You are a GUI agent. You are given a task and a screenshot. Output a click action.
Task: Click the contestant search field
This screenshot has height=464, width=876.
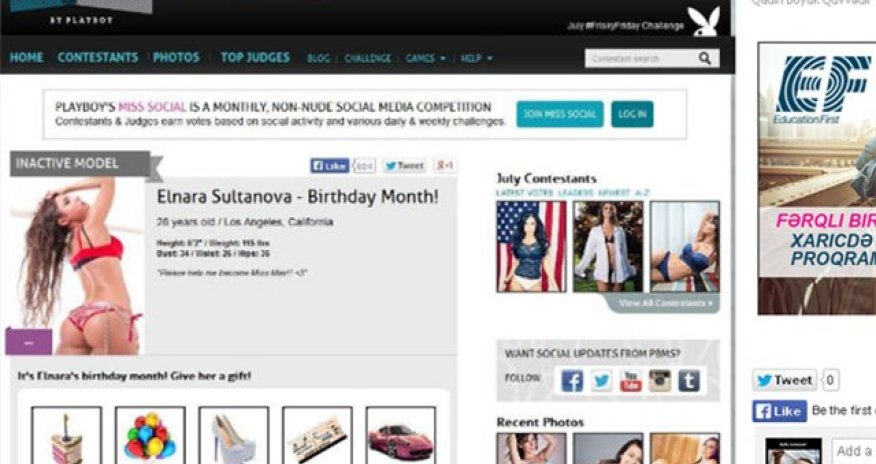click(x=641, y=58)
